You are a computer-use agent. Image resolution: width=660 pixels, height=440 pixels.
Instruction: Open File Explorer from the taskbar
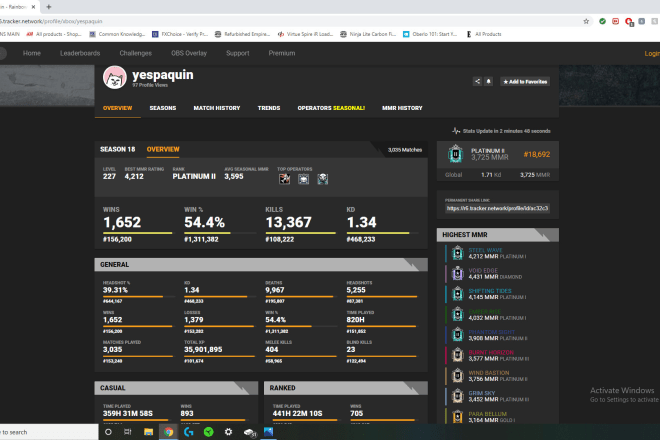148,432
